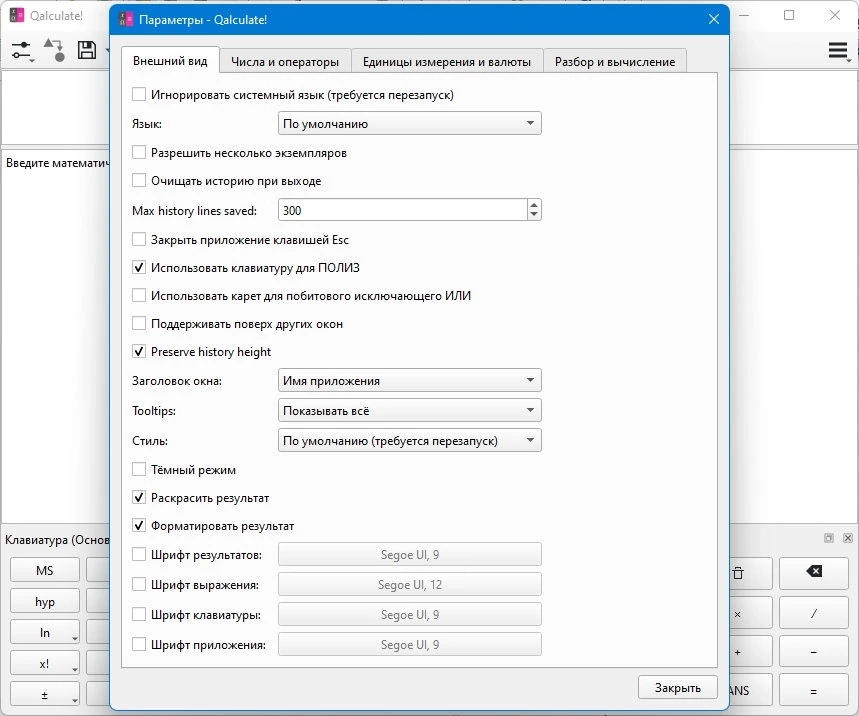The image size is (859, 716).
Task: Click the unit conversion icon in toolbar
Action: [55, 50]
